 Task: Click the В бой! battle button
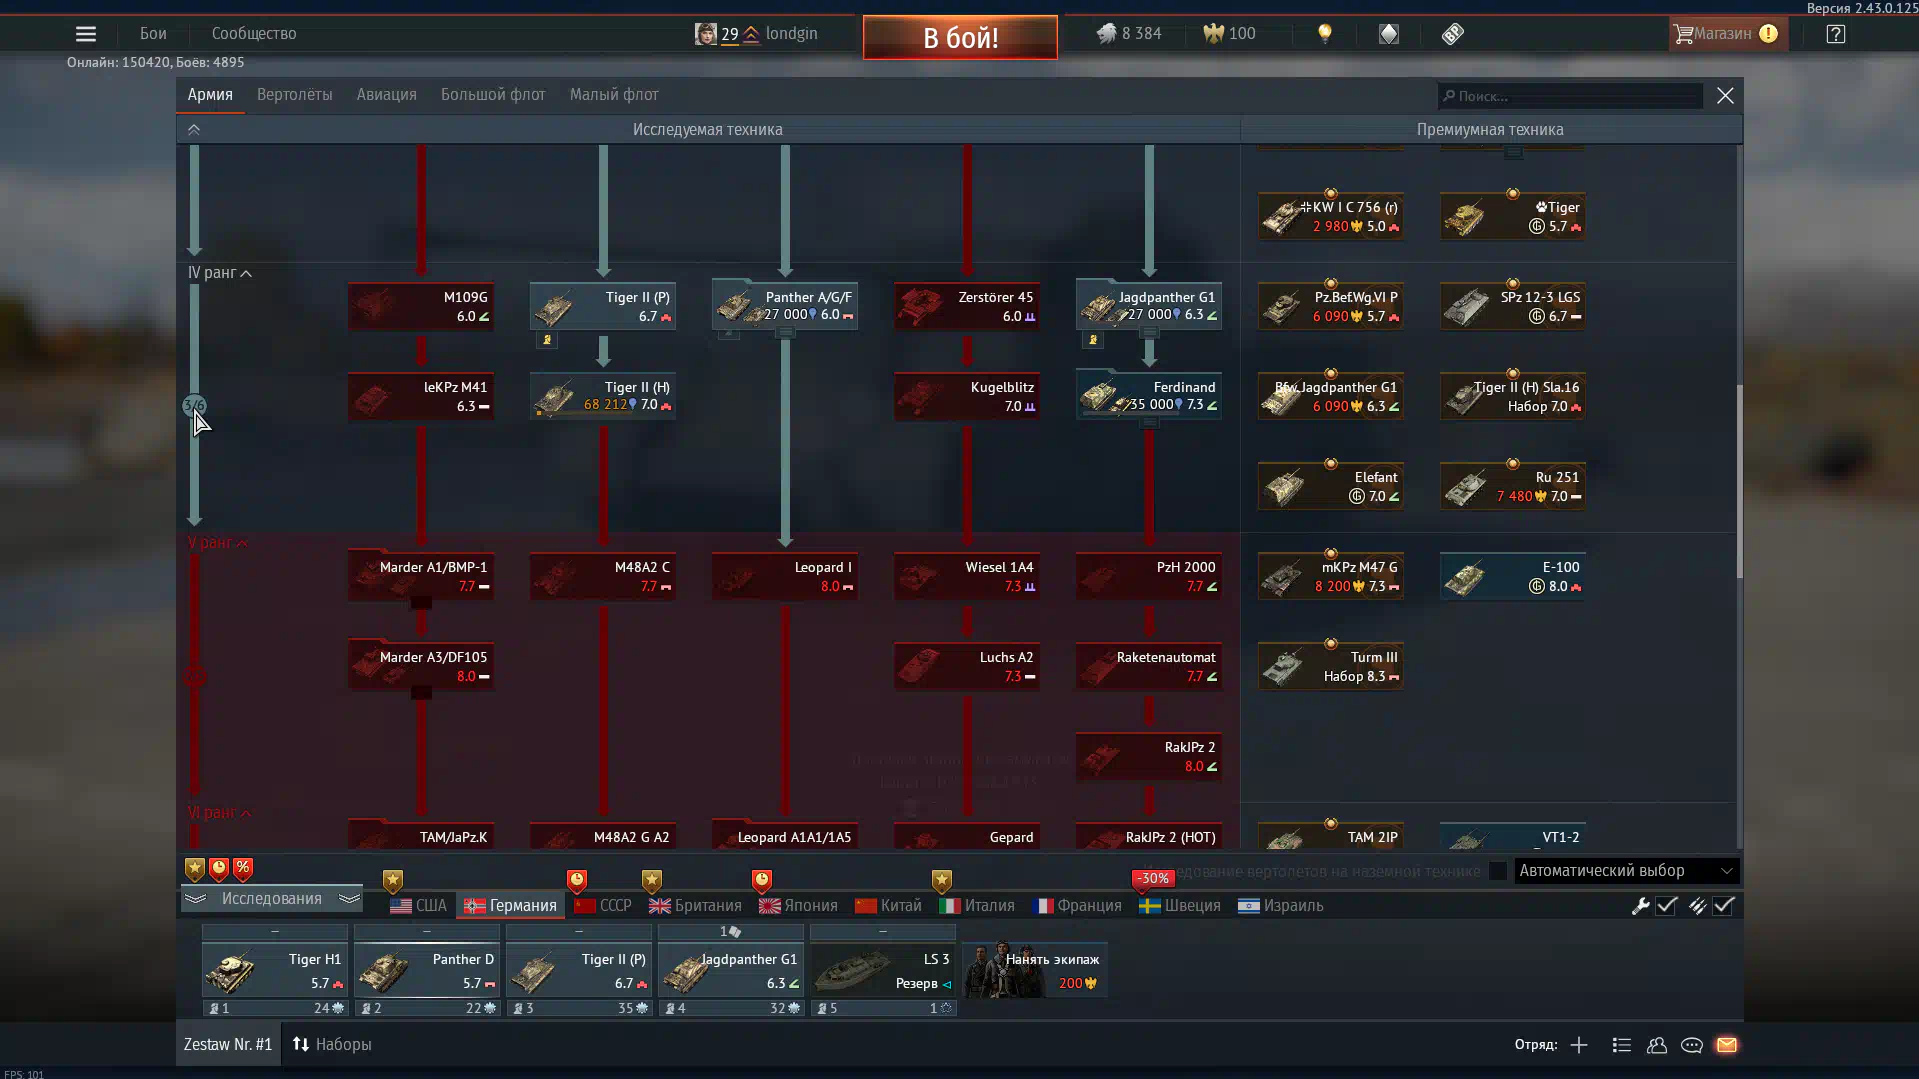(x=960, y=38)
